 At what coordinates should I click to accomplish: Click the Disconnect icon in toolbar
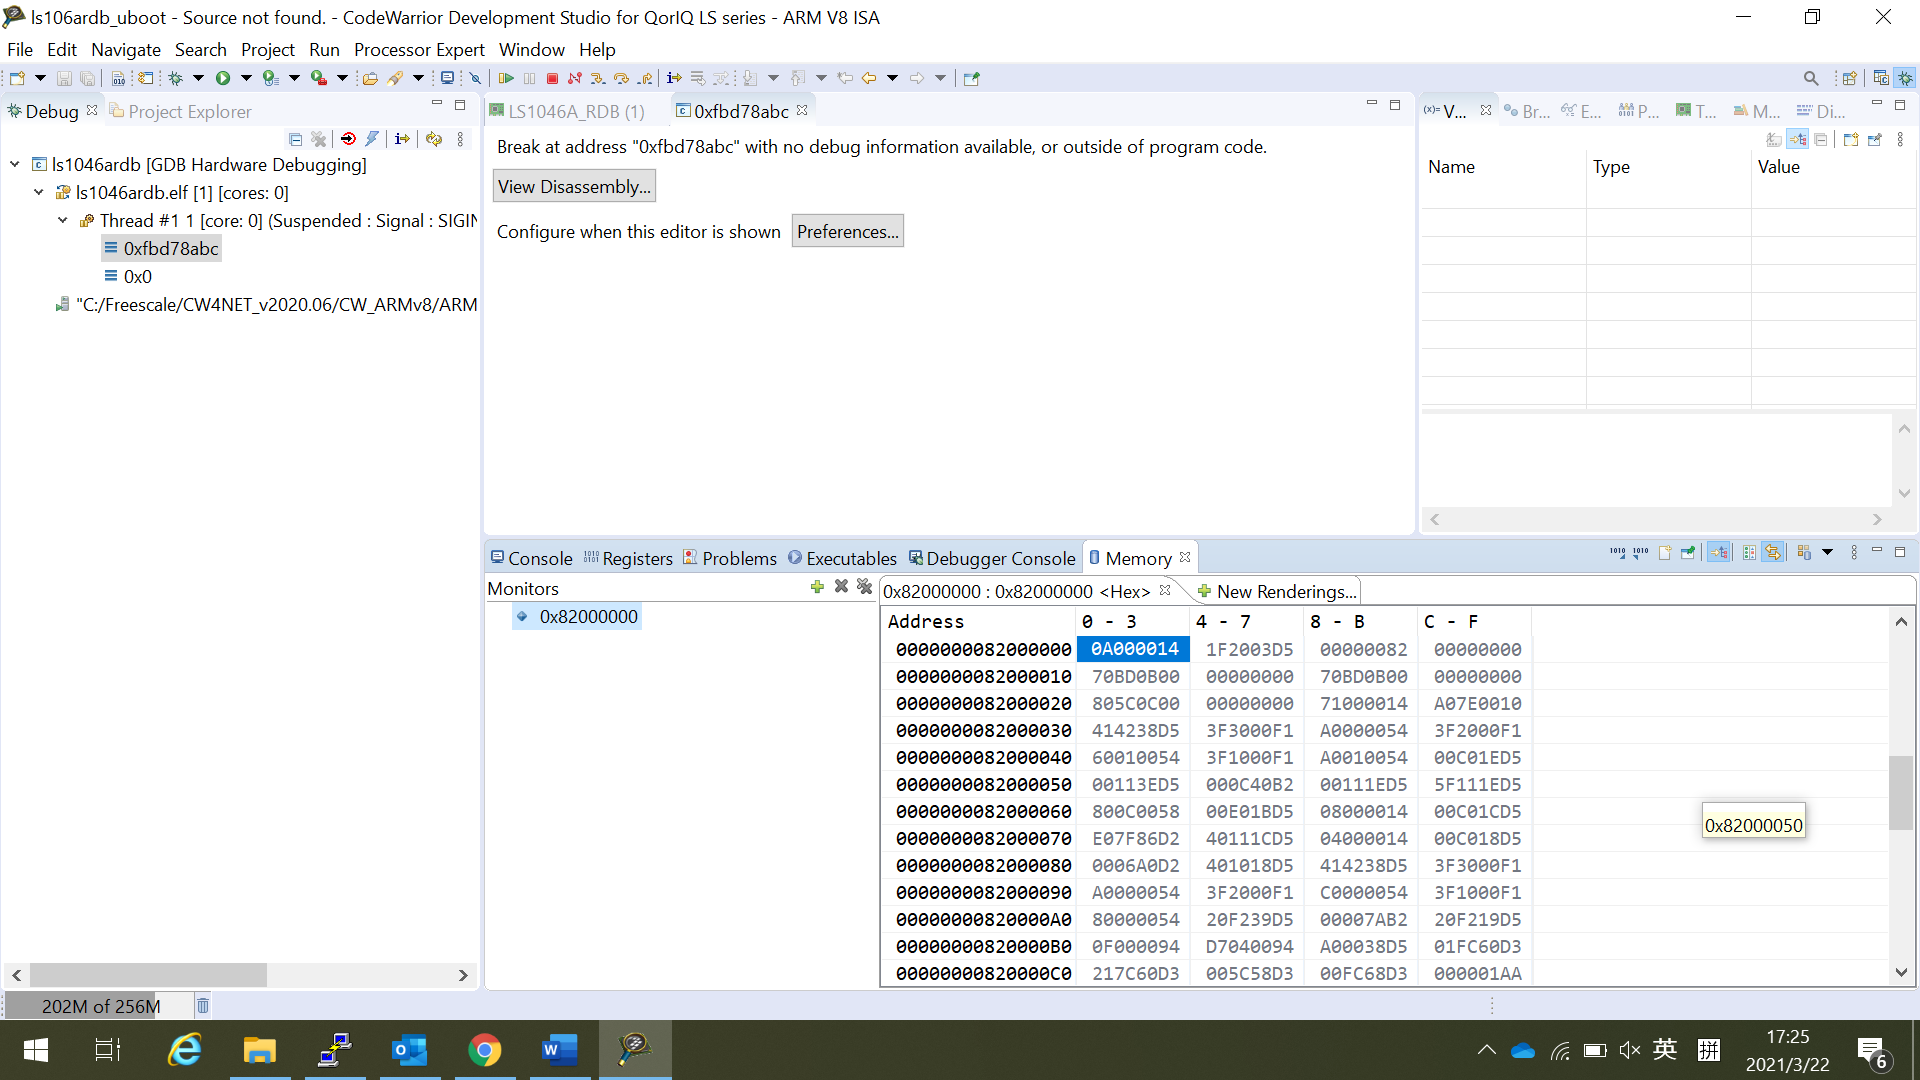click(575, 78)
